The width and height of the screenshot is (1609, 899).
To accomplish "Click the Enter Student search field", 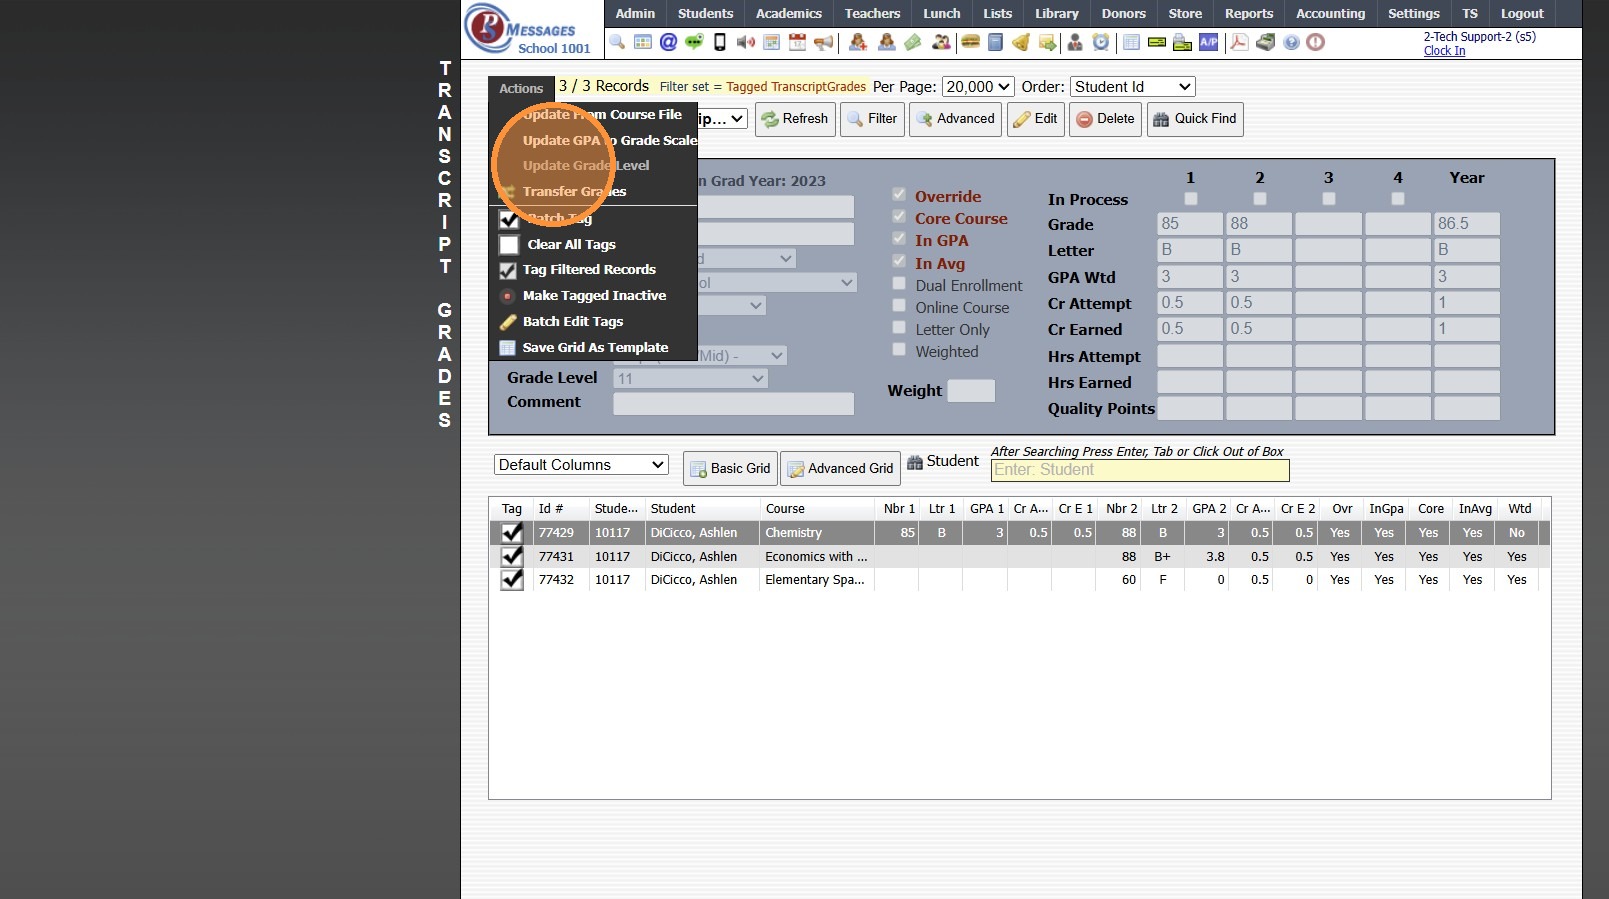I will tap(1139, 470).
